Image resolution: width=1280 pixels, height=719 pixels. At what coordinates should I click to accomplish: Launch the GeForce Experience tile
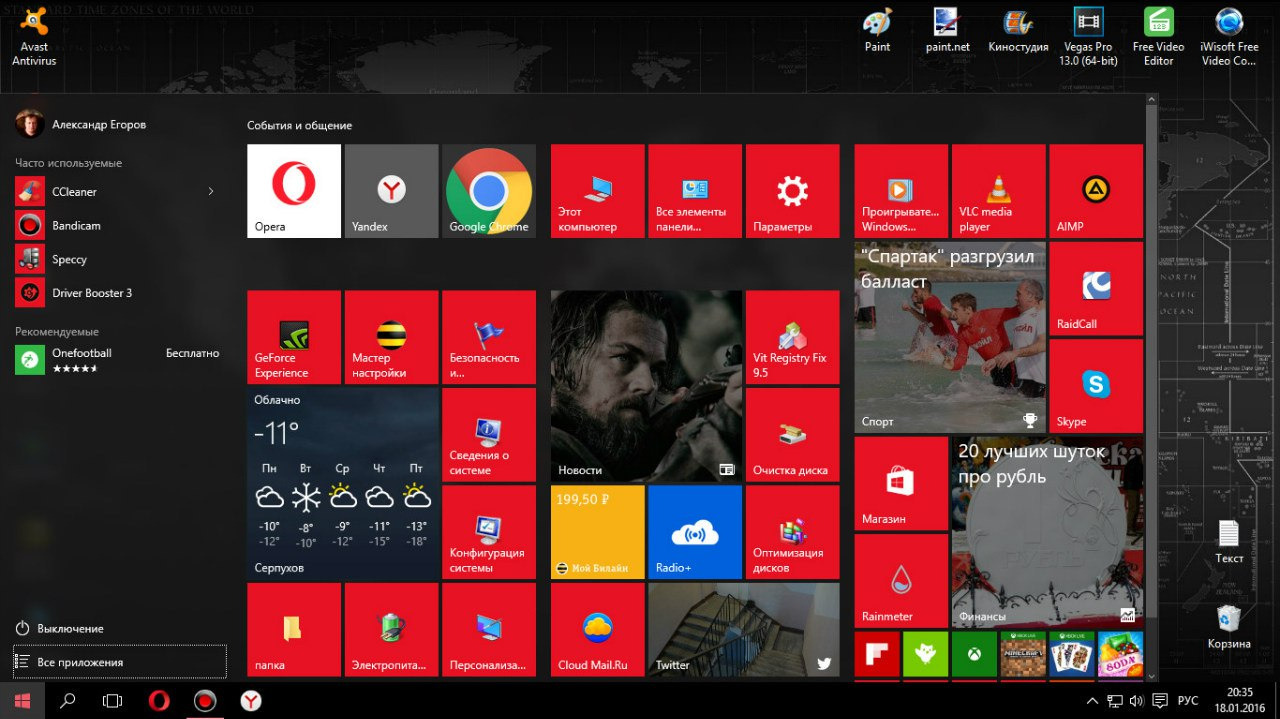(x=293, y=337)
